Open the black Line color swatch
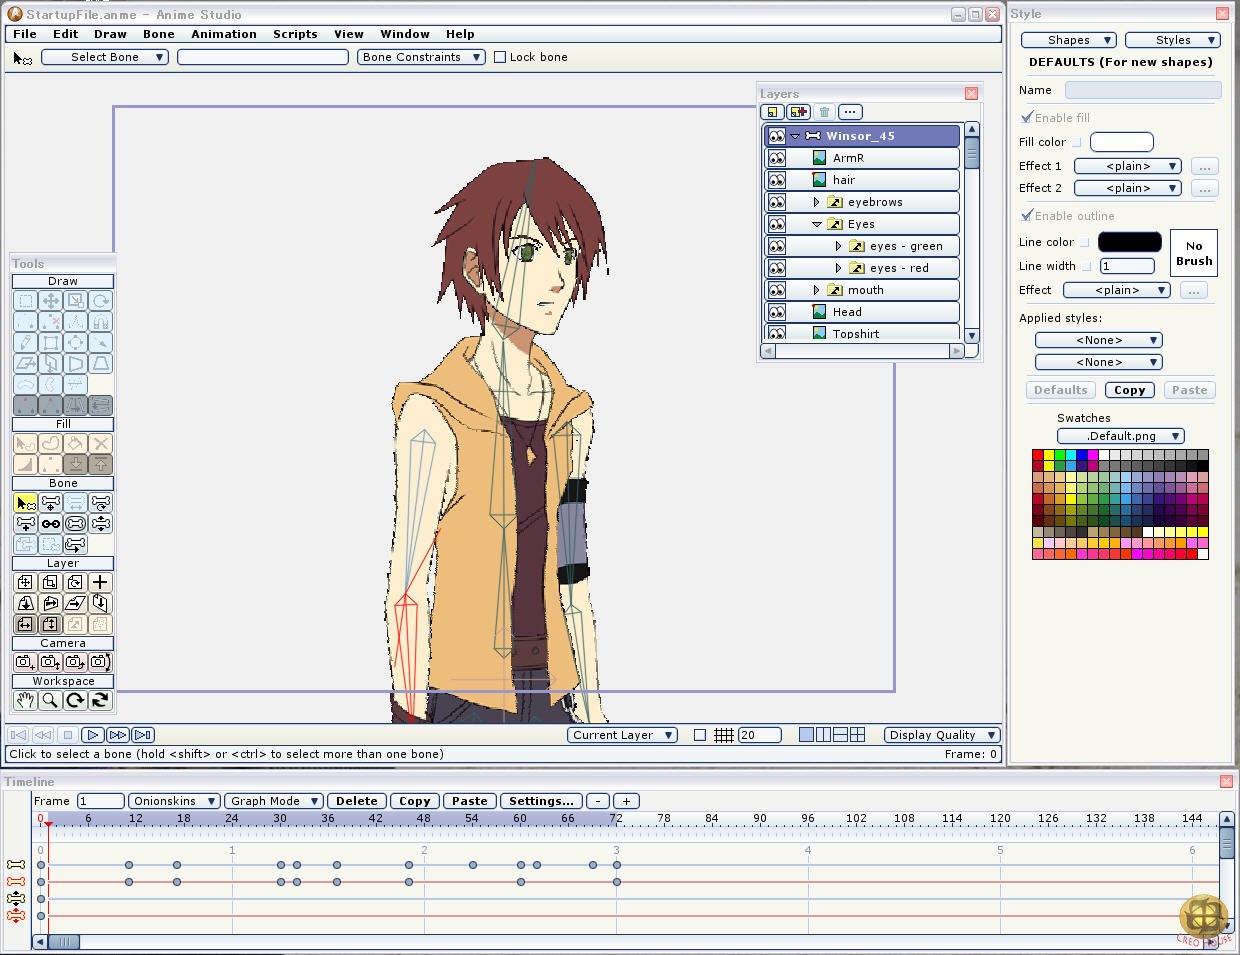This screenshot has height=955, width=1240. [x=1130, y=242]
